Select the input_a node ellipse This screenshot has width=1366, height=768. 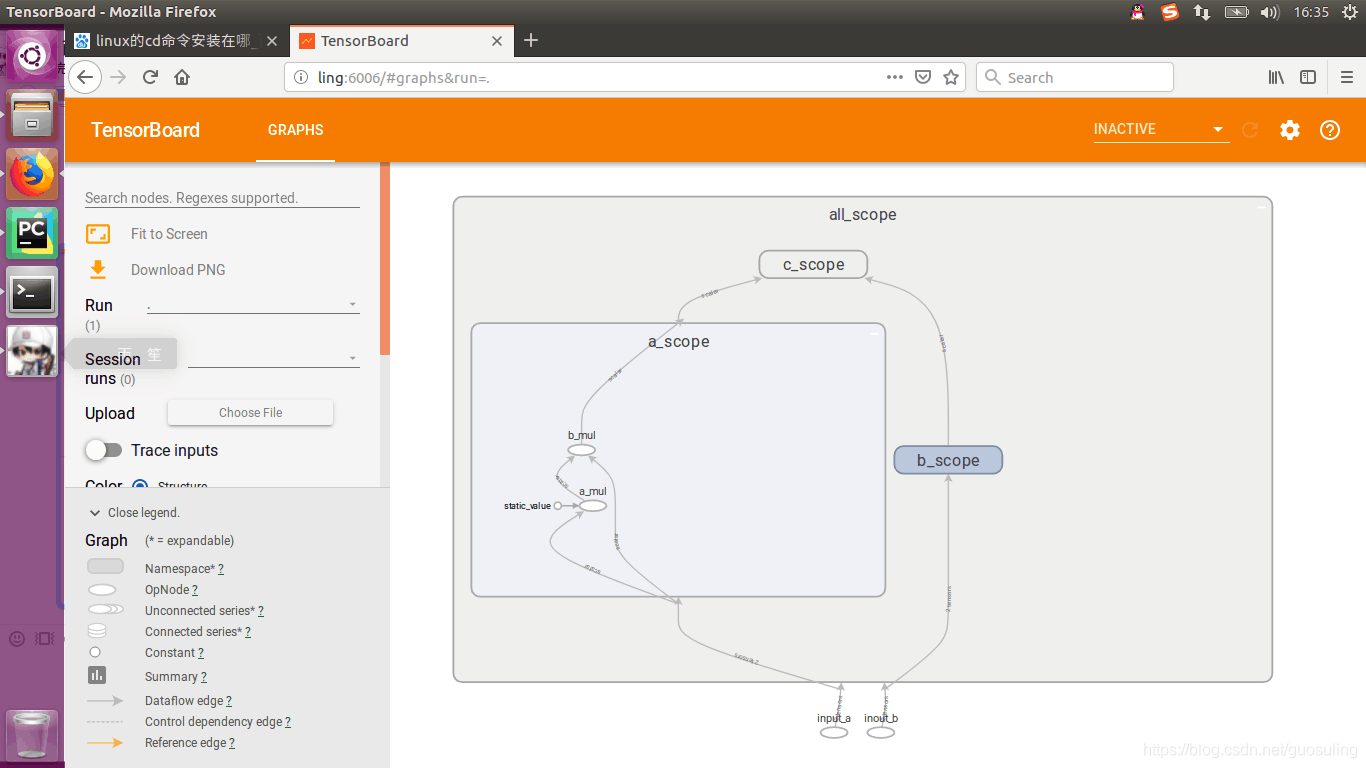(x=834, y=733)
